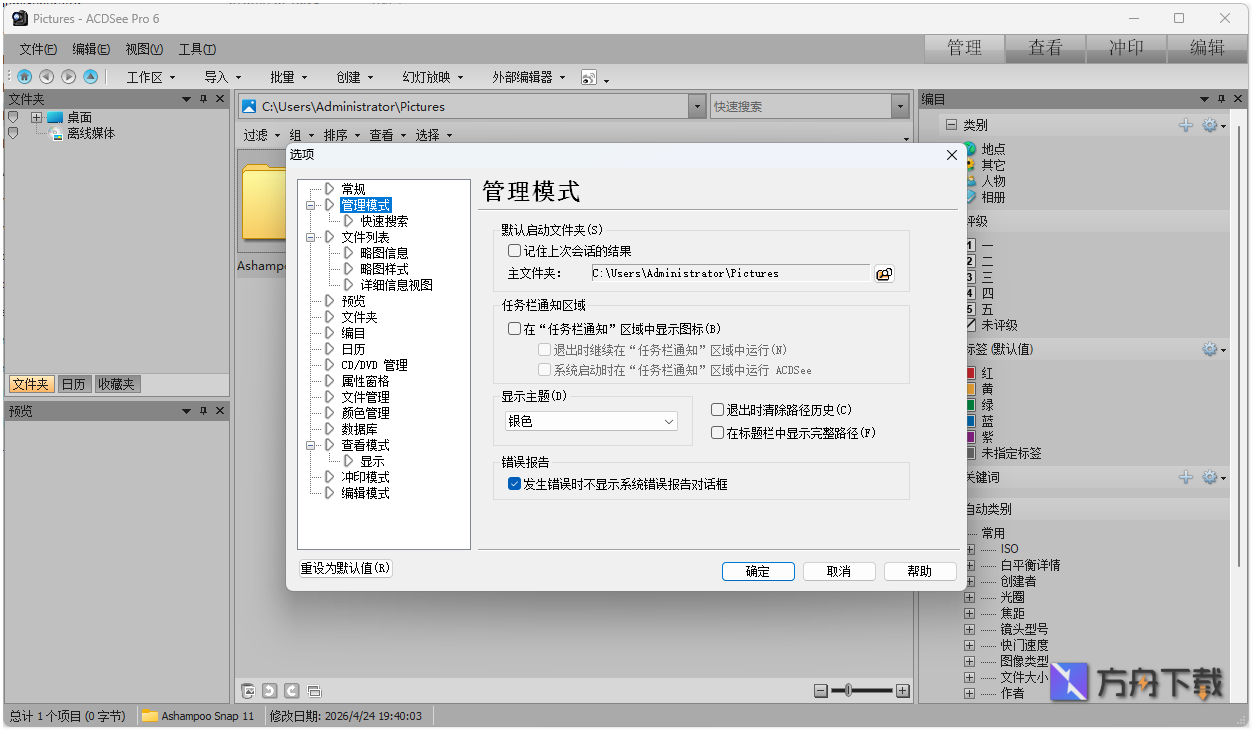Click the browse folder icon next to 主文件夹 path
The height and width of the screenshot is (731, 1253).
coord(883,273)
